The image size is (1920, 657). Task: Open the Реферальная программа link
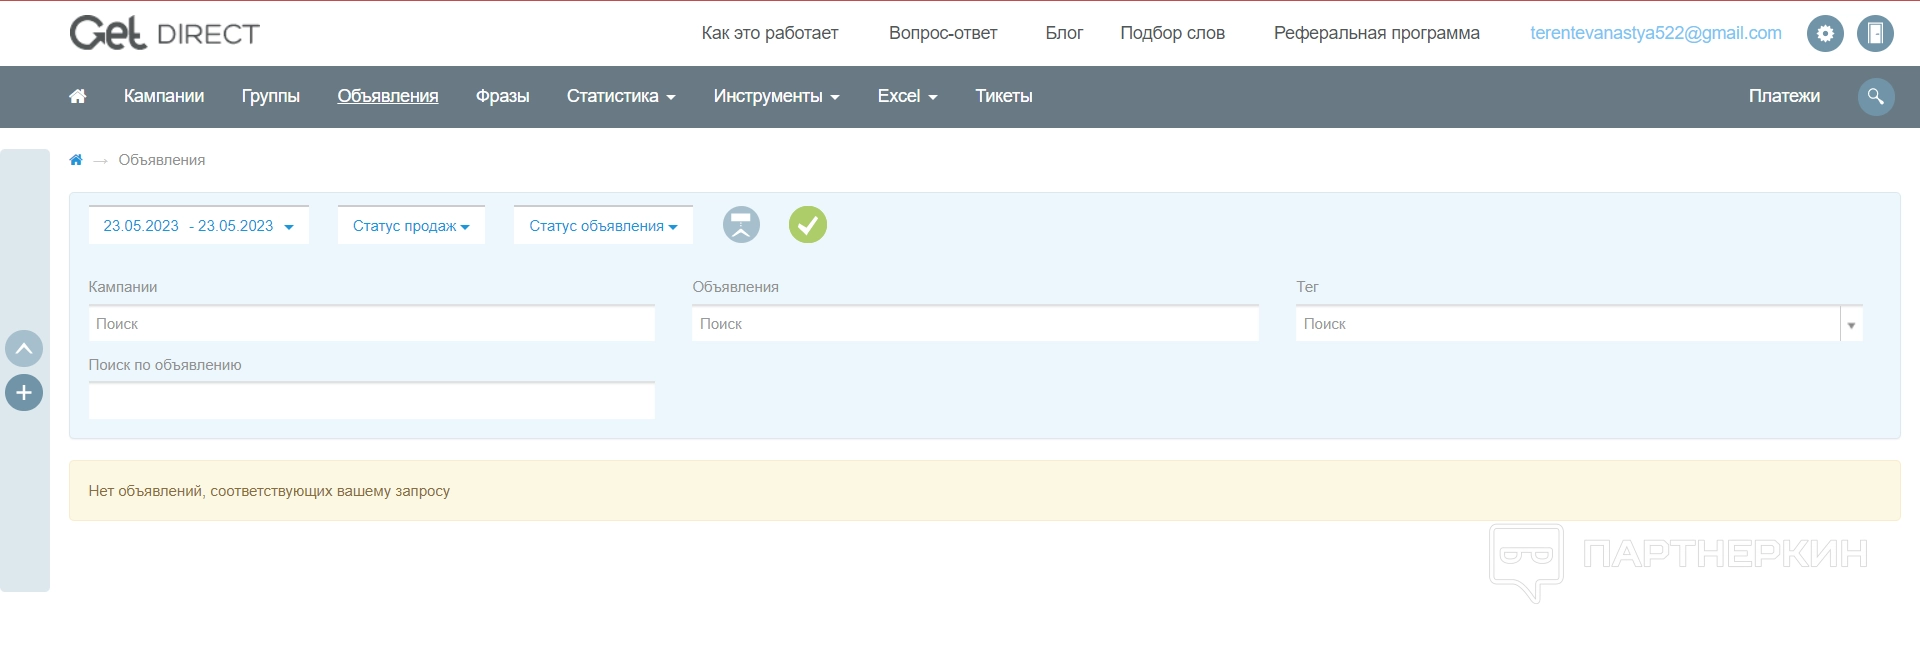tap(1376, 33)
